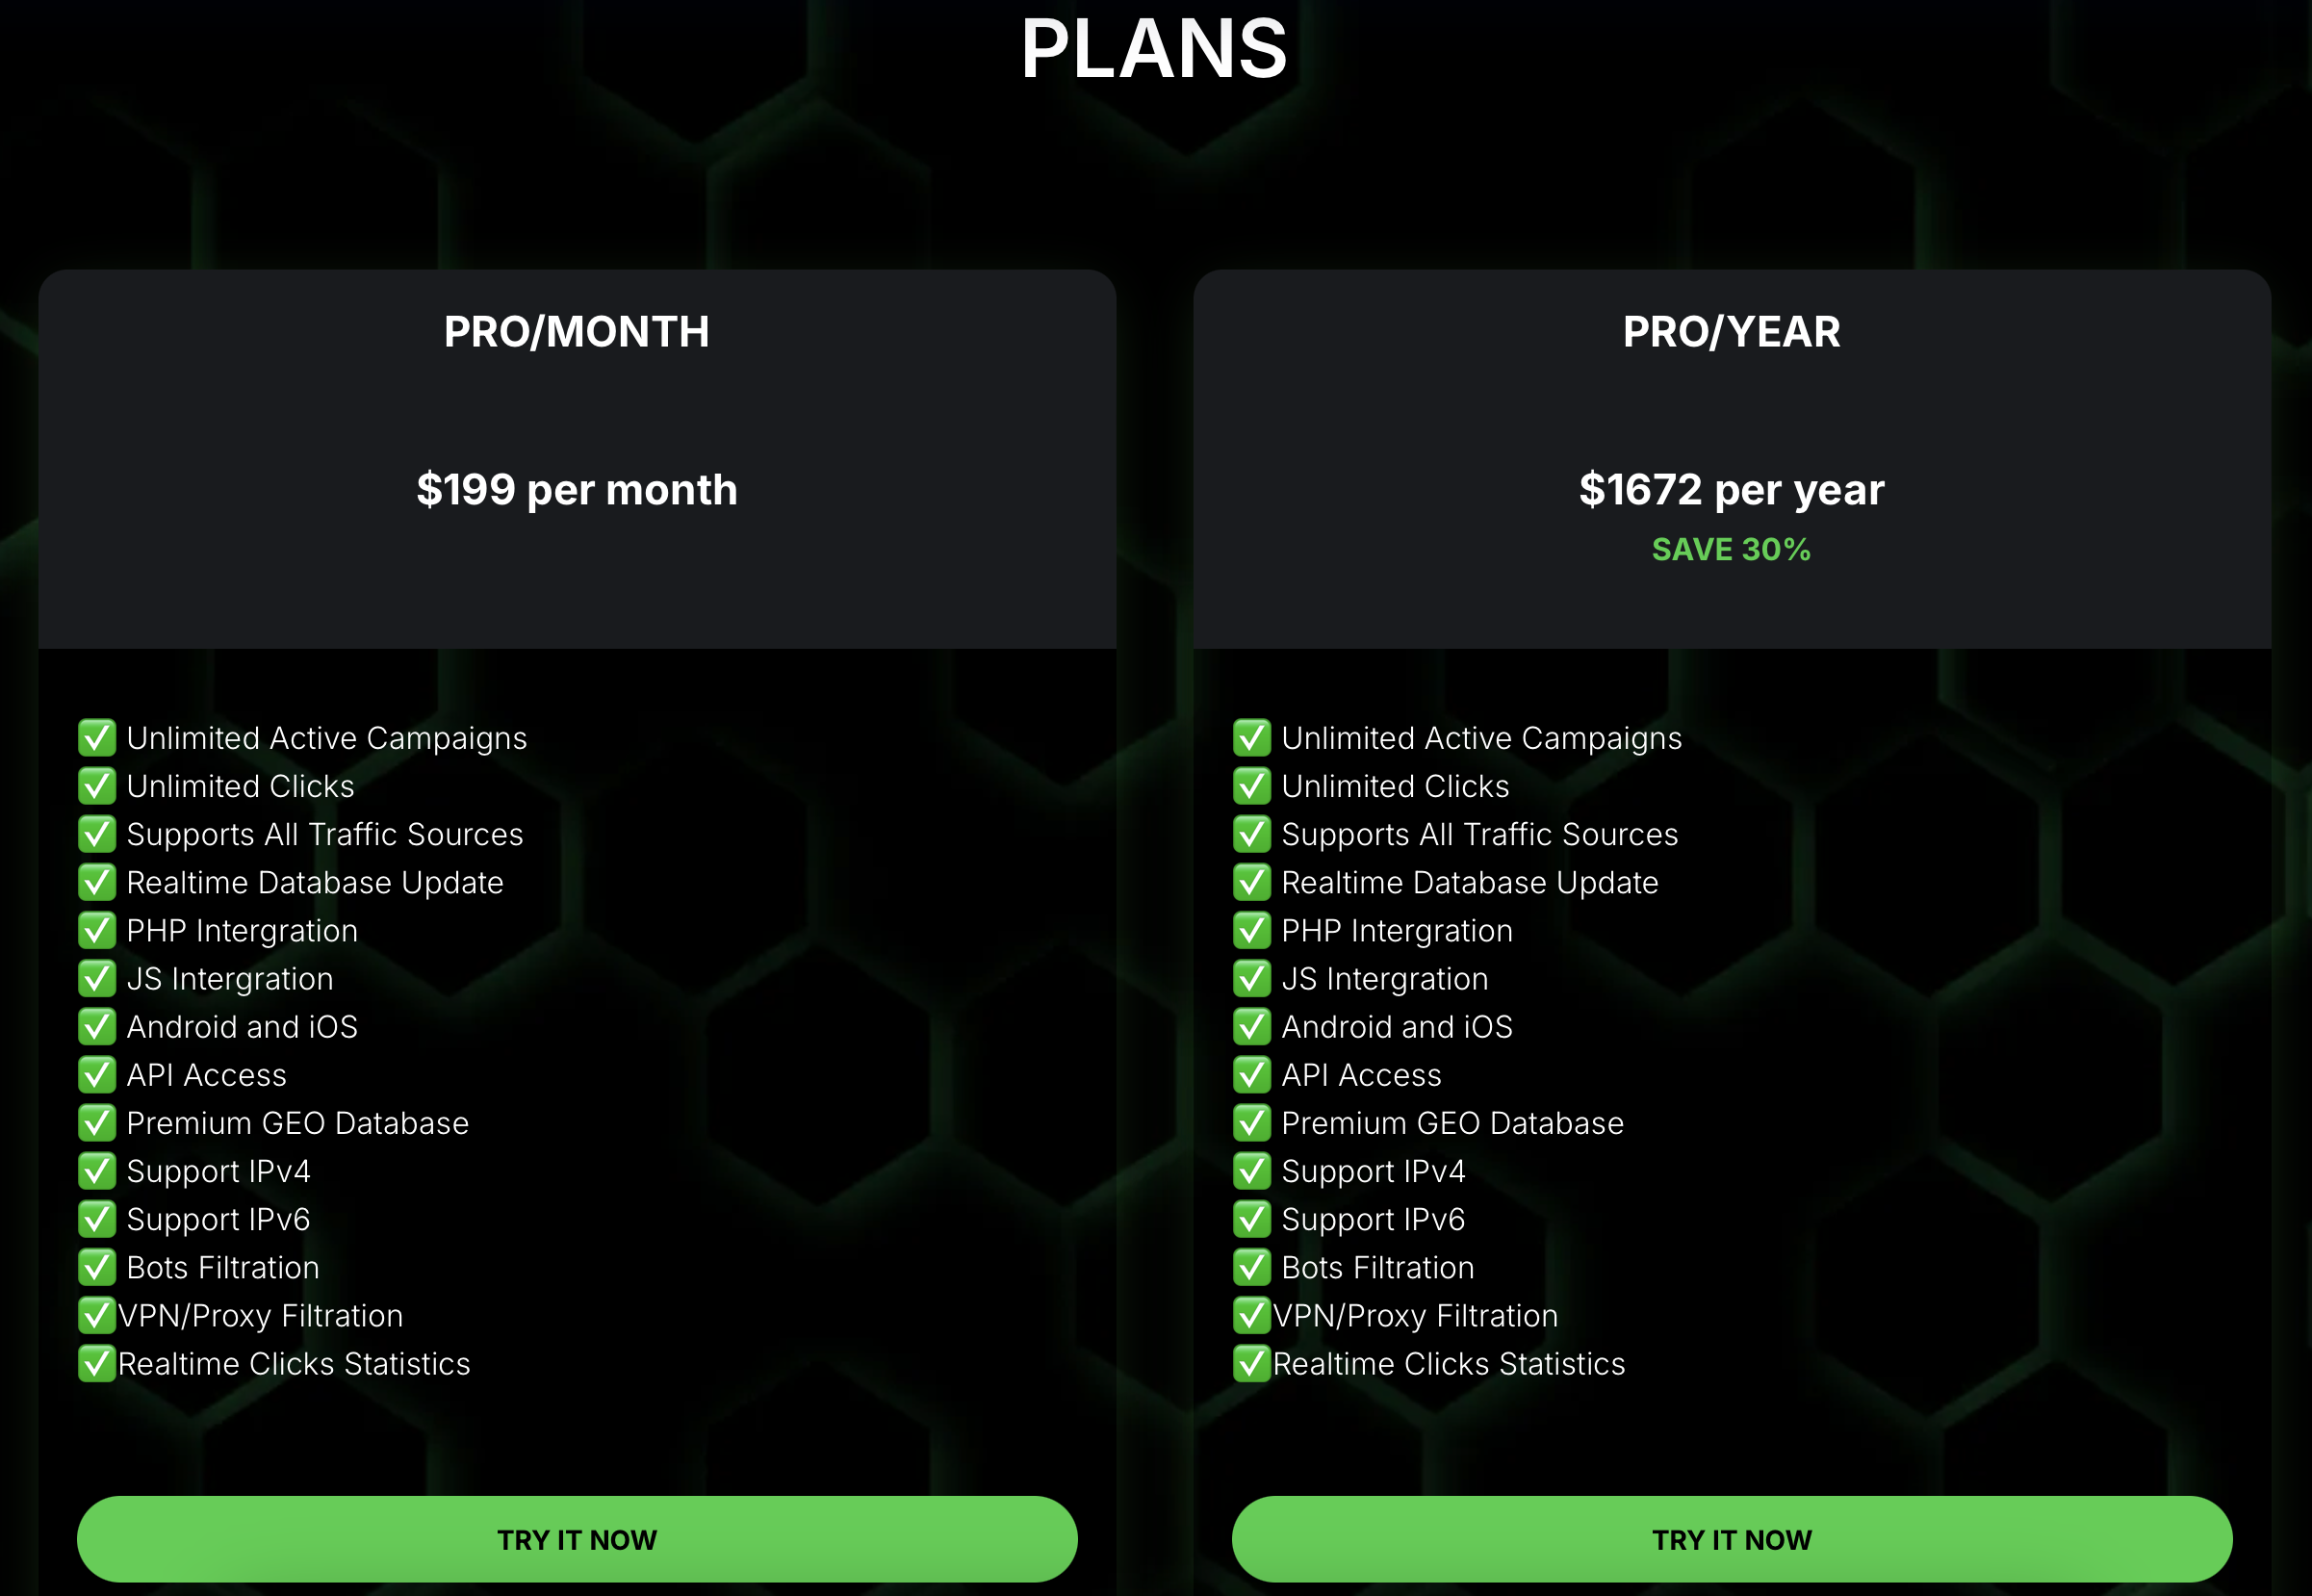Click the TRY IT NOW button under PRO/YEAR

pos(1732,1539)
